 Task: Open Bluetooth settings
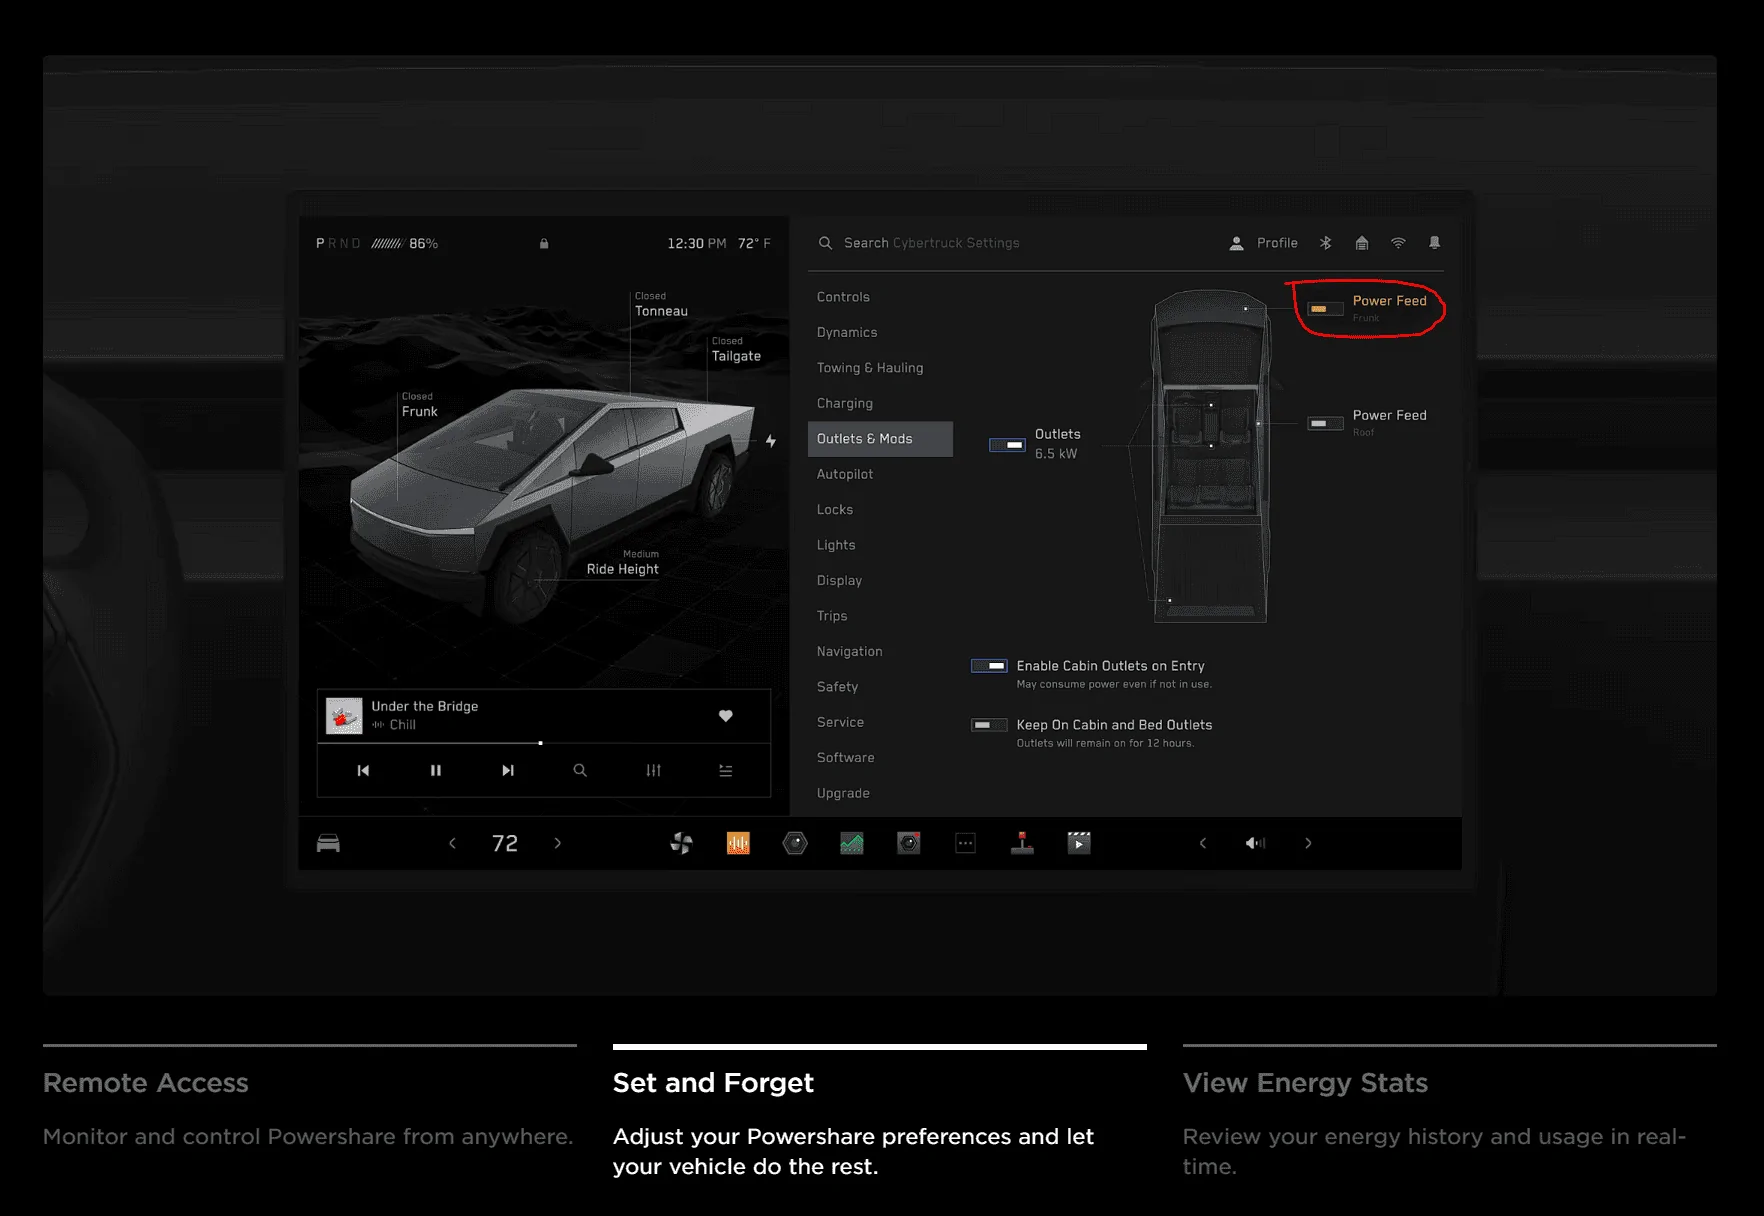point(1325,243)
